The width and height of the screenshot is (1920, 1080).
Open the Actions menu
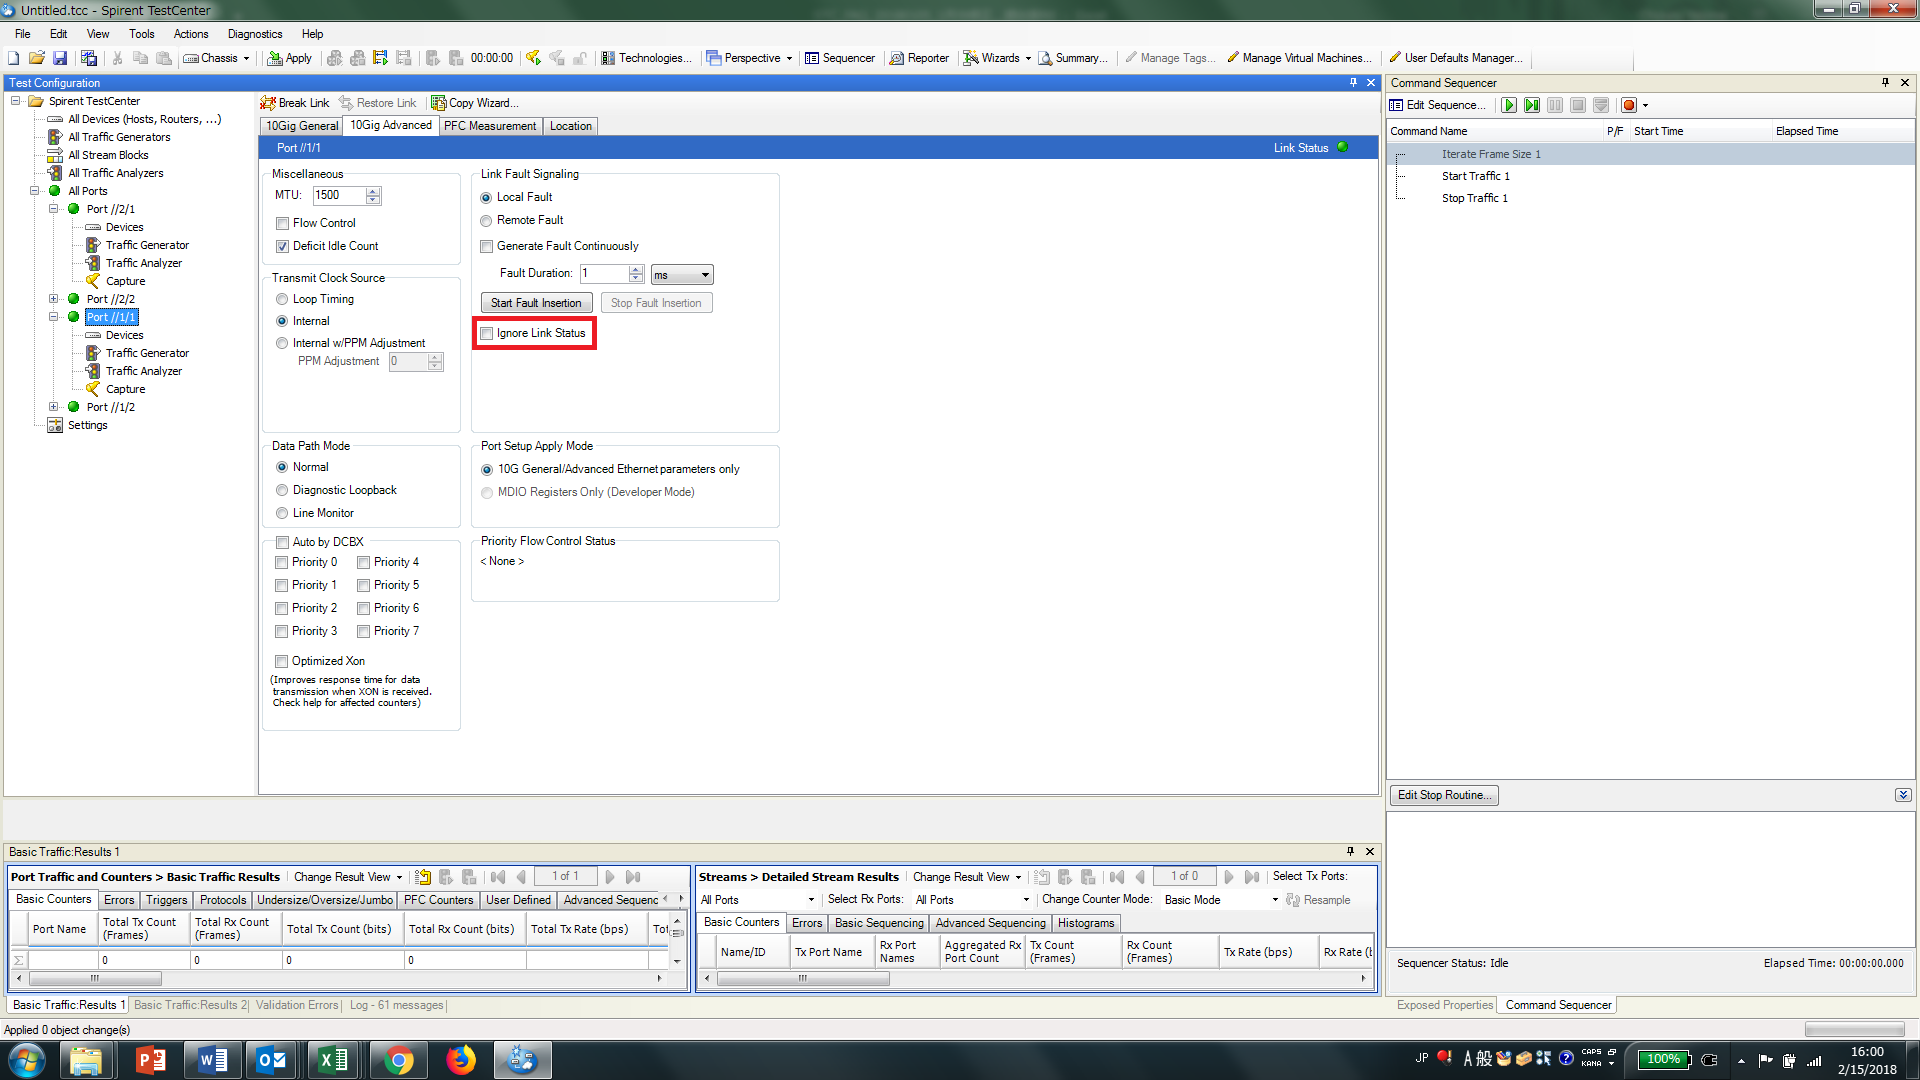click(191, 34)
